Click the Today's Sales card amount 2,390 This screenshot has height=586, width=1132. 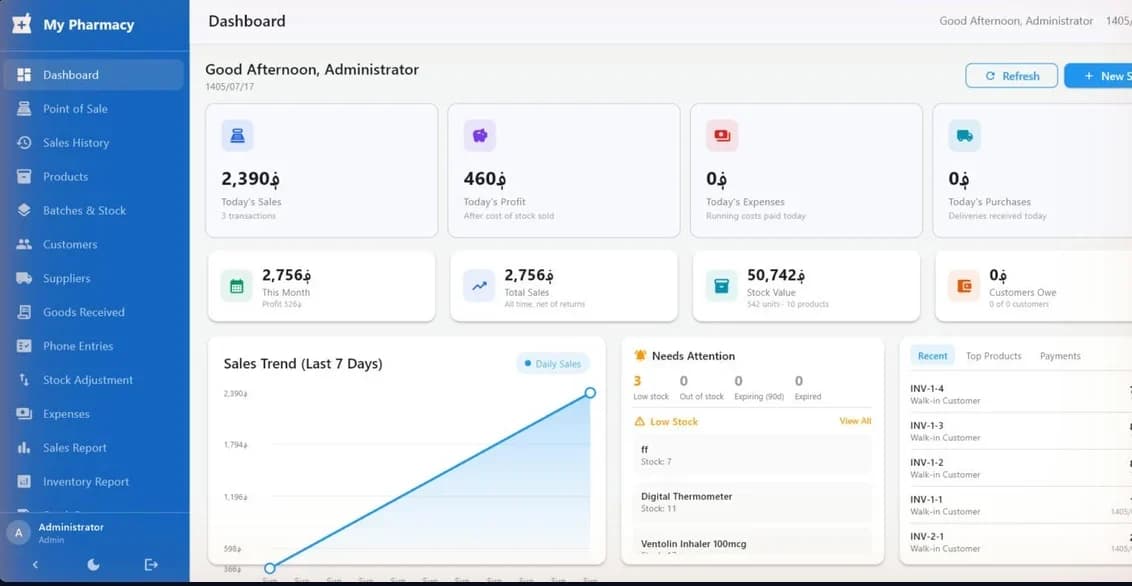[251, 179]
